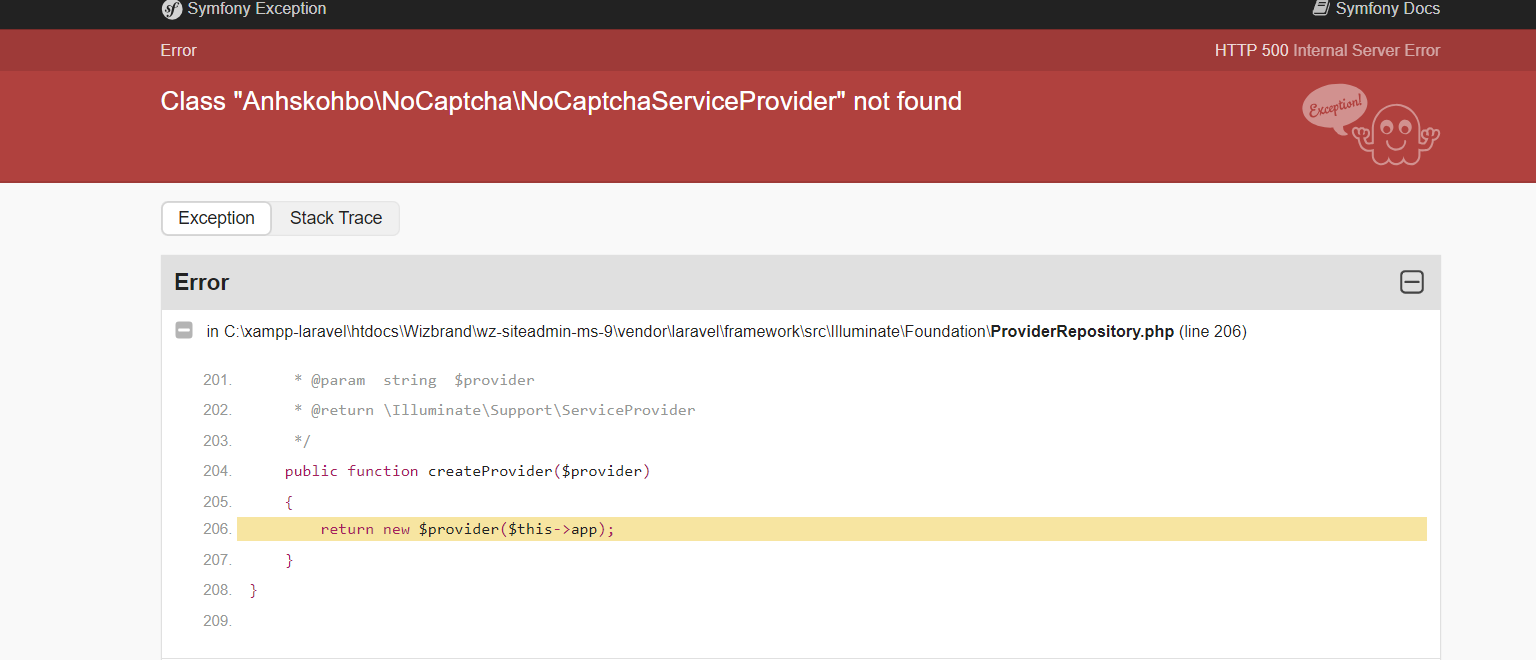Select the highlighted return new $provider line

467,529
